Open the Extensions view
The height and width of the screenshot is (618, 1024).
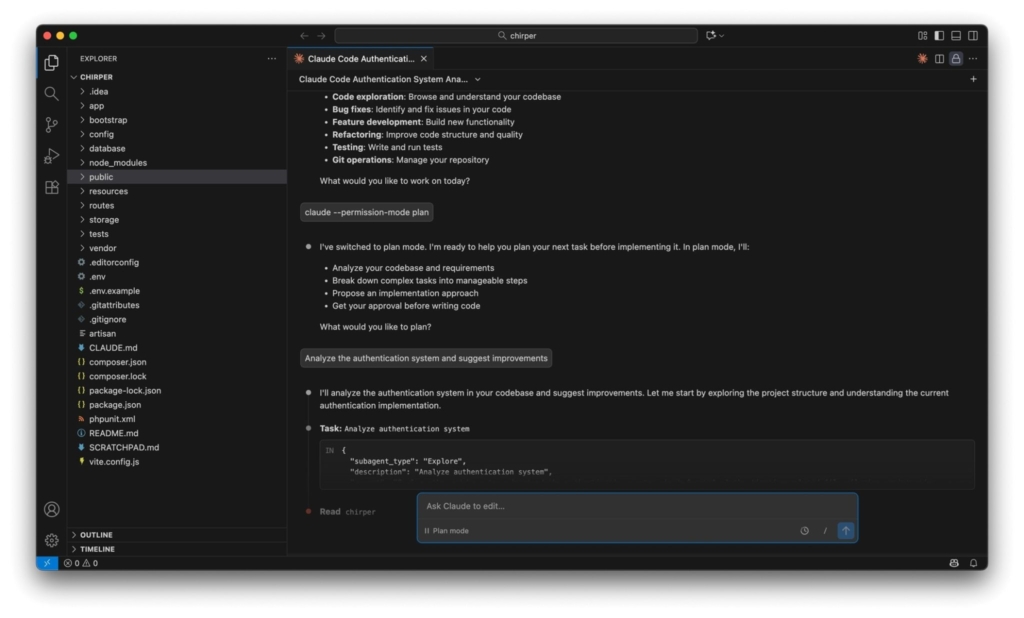point(52,187)
